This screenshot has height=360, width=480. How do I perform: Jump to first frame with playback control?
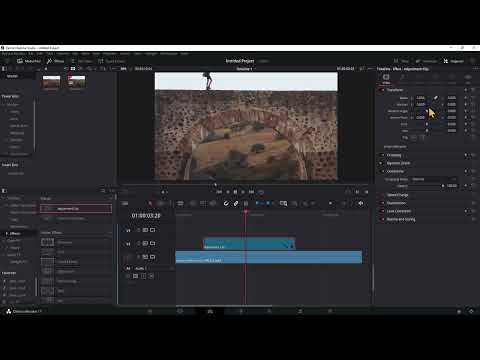pyautogui.click(x=219, y=192)
